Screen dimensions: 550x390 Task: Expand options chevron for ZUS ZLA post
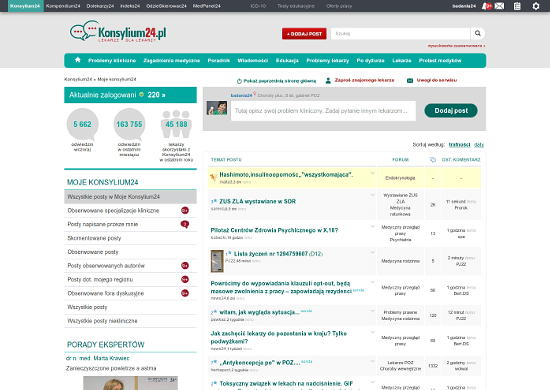tap(373, 195)
